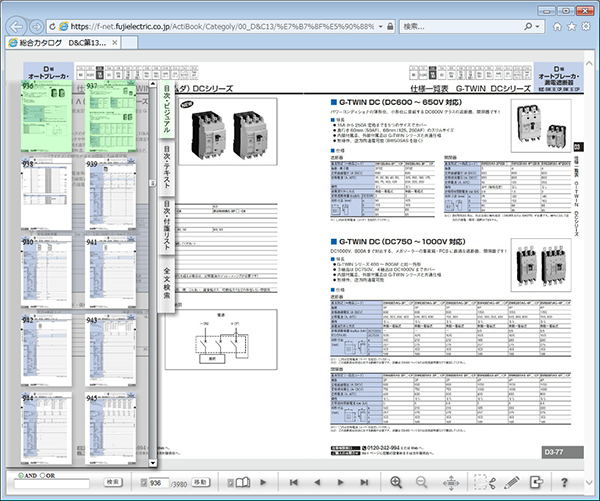
Task: Open help with the question mark icon
Action: tap(564, 482)
